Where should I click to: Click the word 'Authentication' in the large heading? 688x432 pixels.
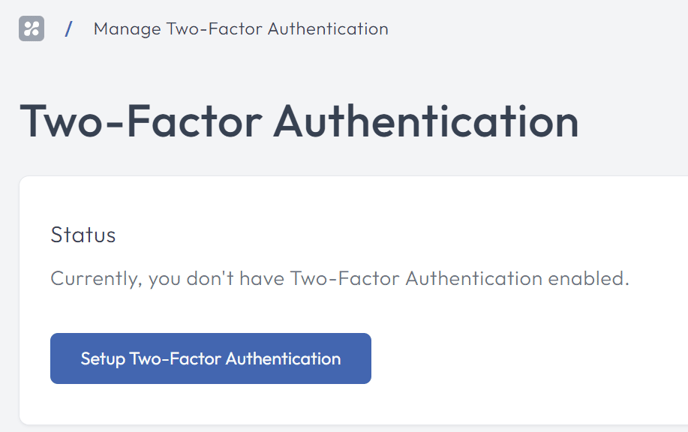tap(426, 121)
